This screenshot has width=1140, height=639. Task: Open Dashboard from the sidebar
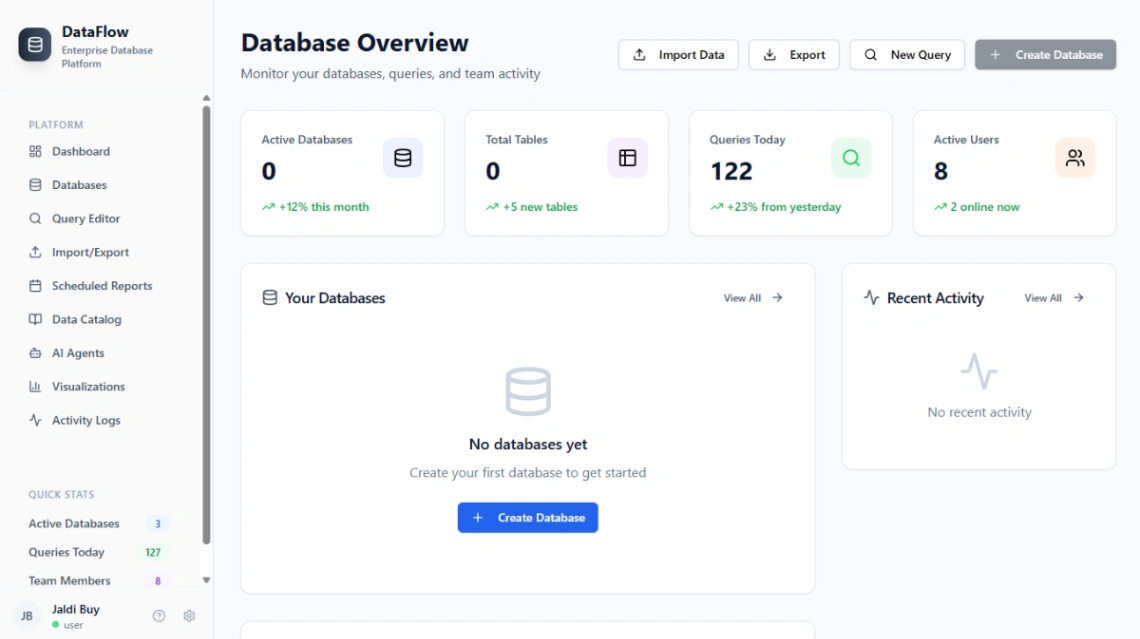coord(80,151)
